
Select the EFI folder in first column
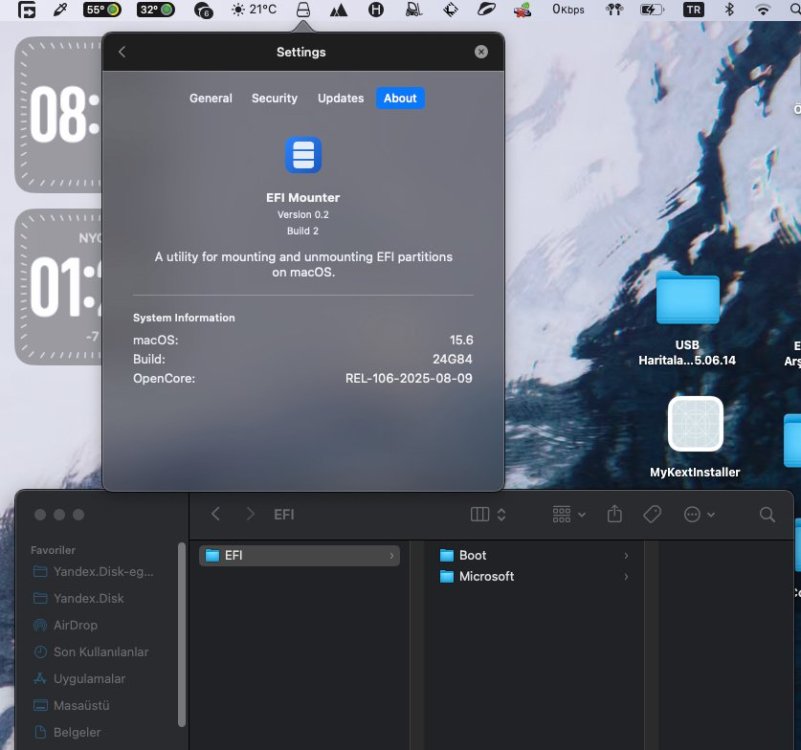pyautogui.click(x=299, y=555)
